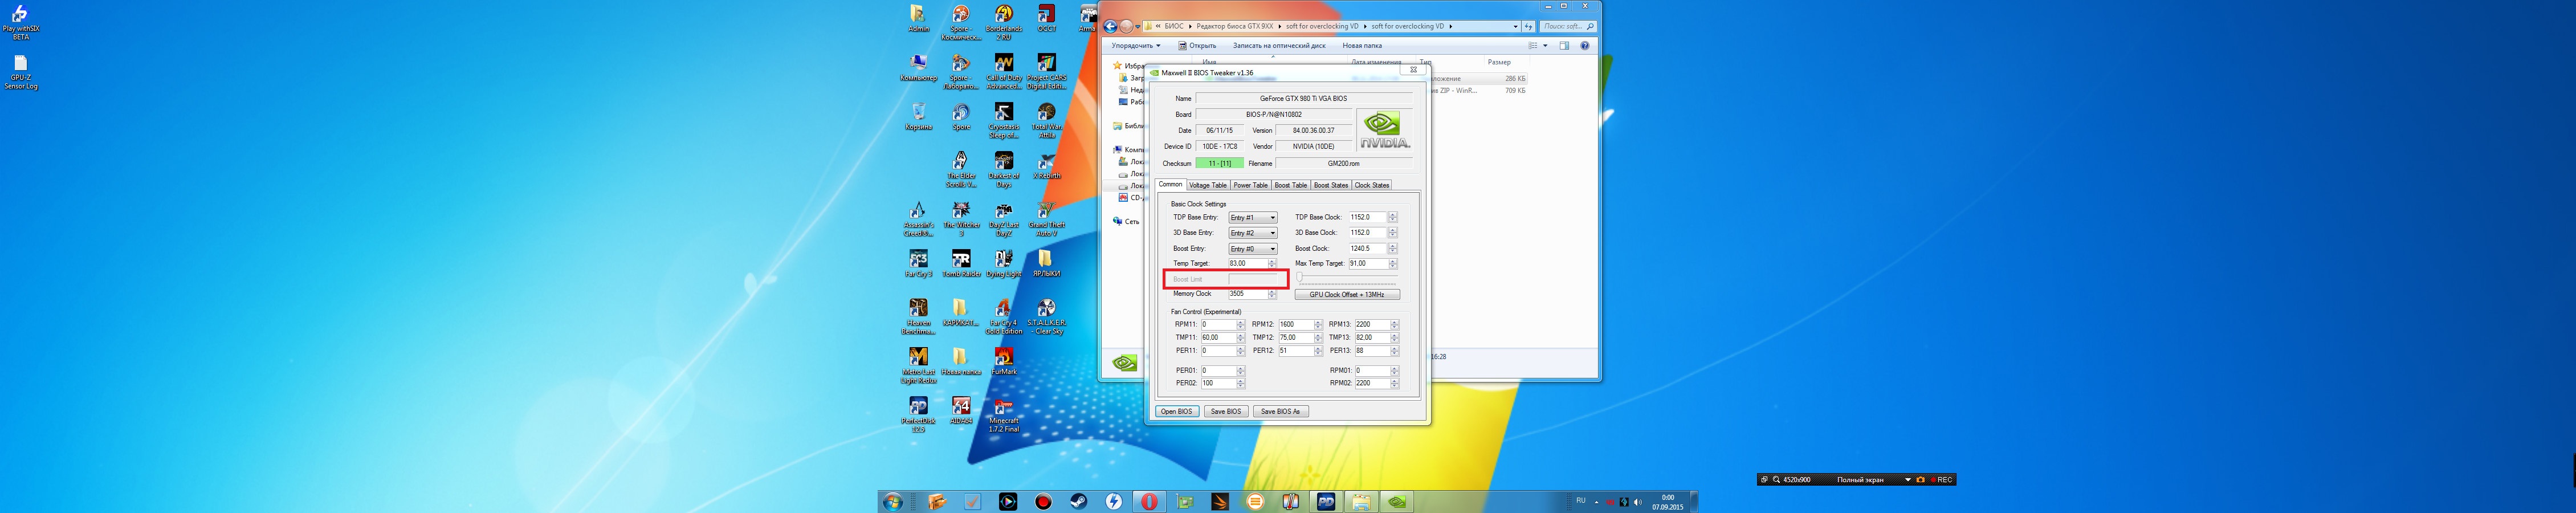
Task: Switch to the Voltage Table tab
Action: 1207,185
